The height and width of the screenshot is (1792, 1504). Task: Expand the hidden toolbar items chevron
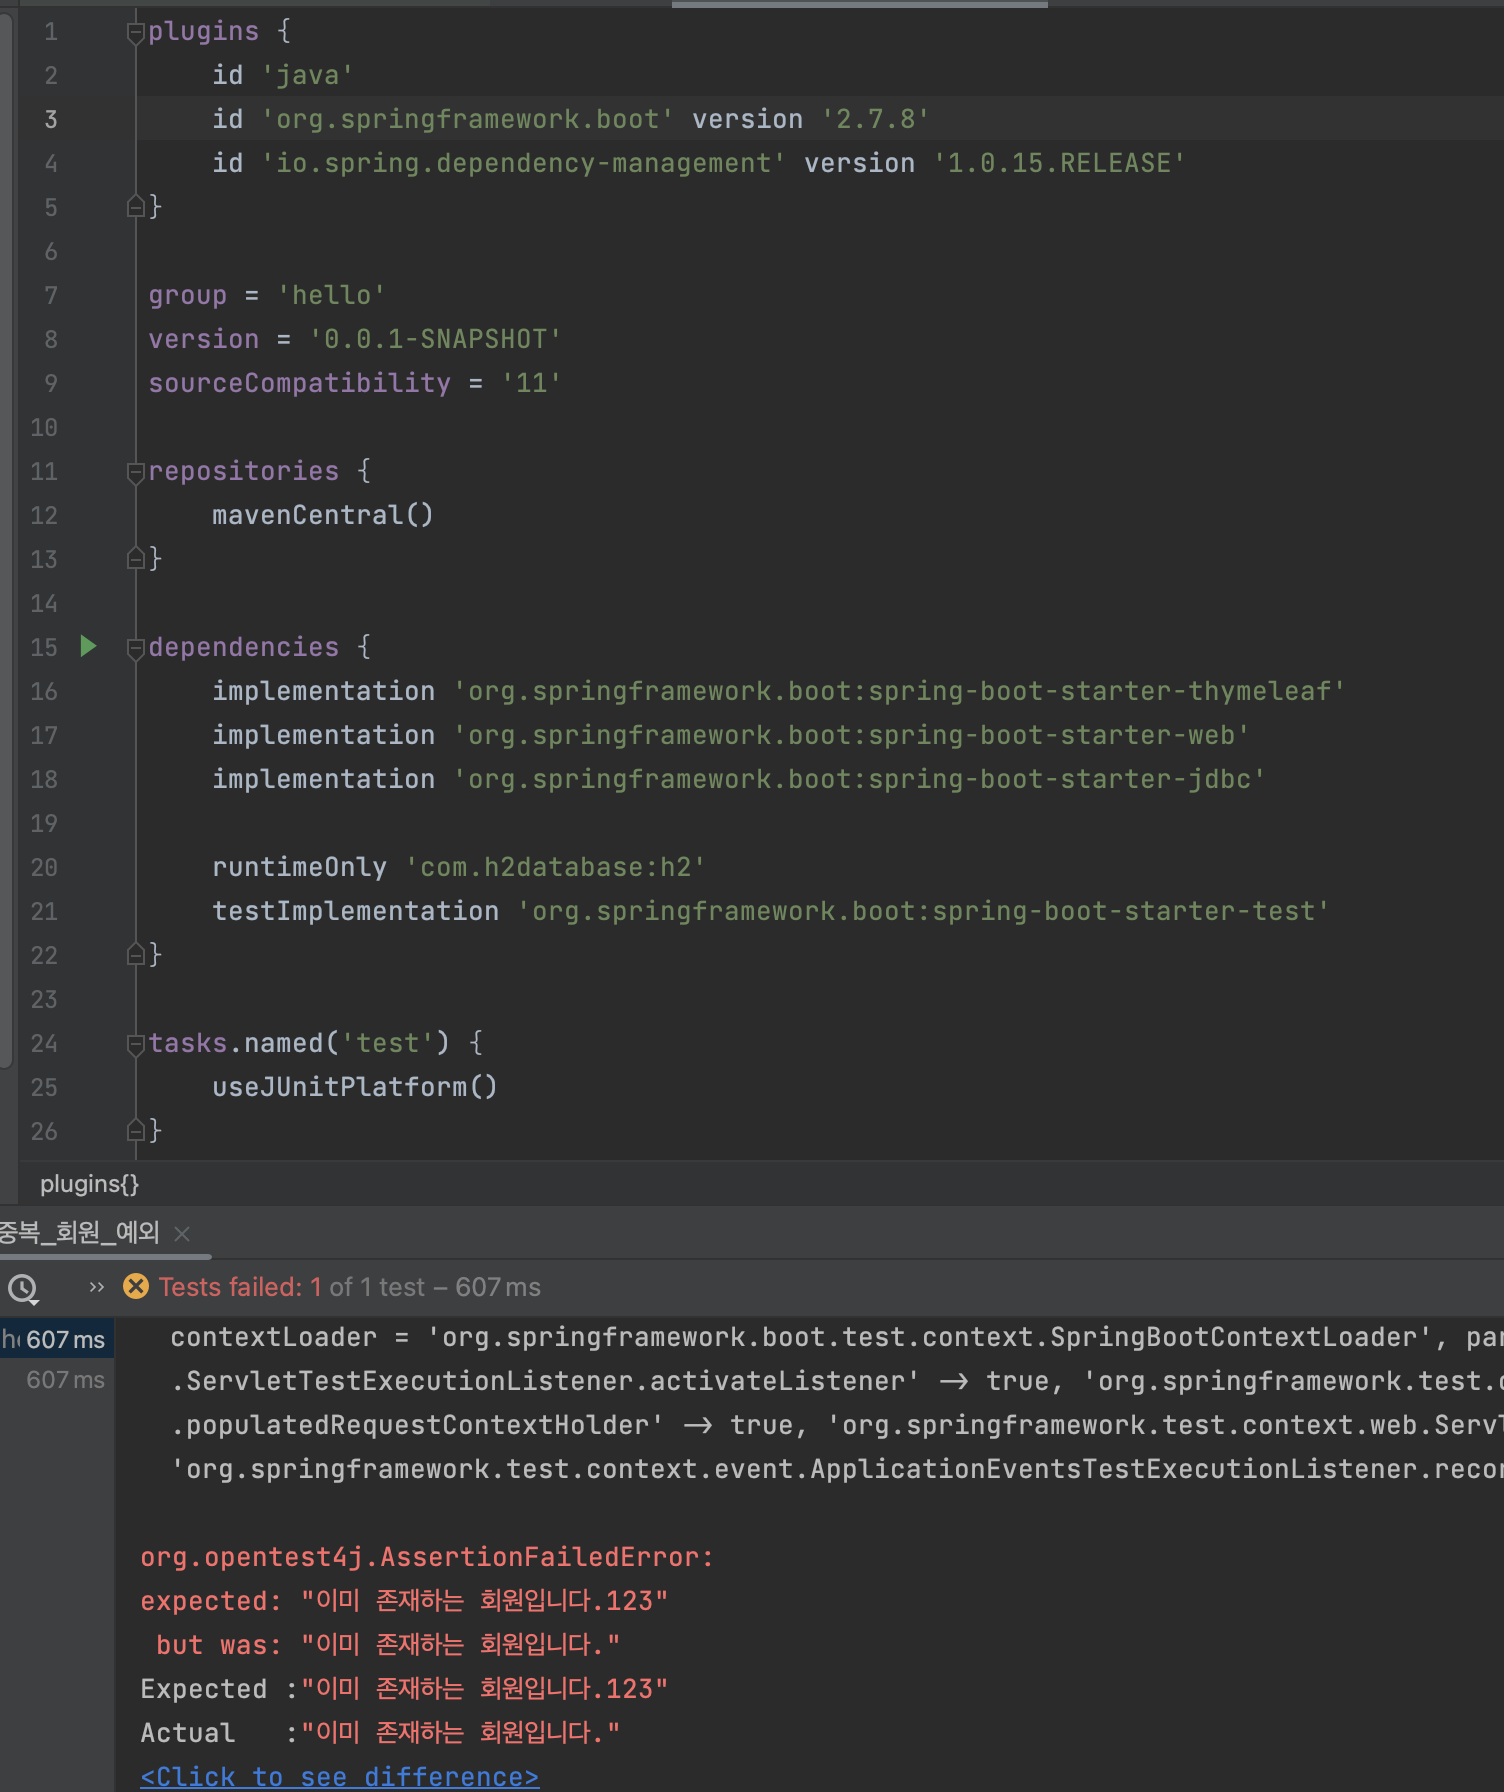pyautogui.click(x=97, y=1287)
